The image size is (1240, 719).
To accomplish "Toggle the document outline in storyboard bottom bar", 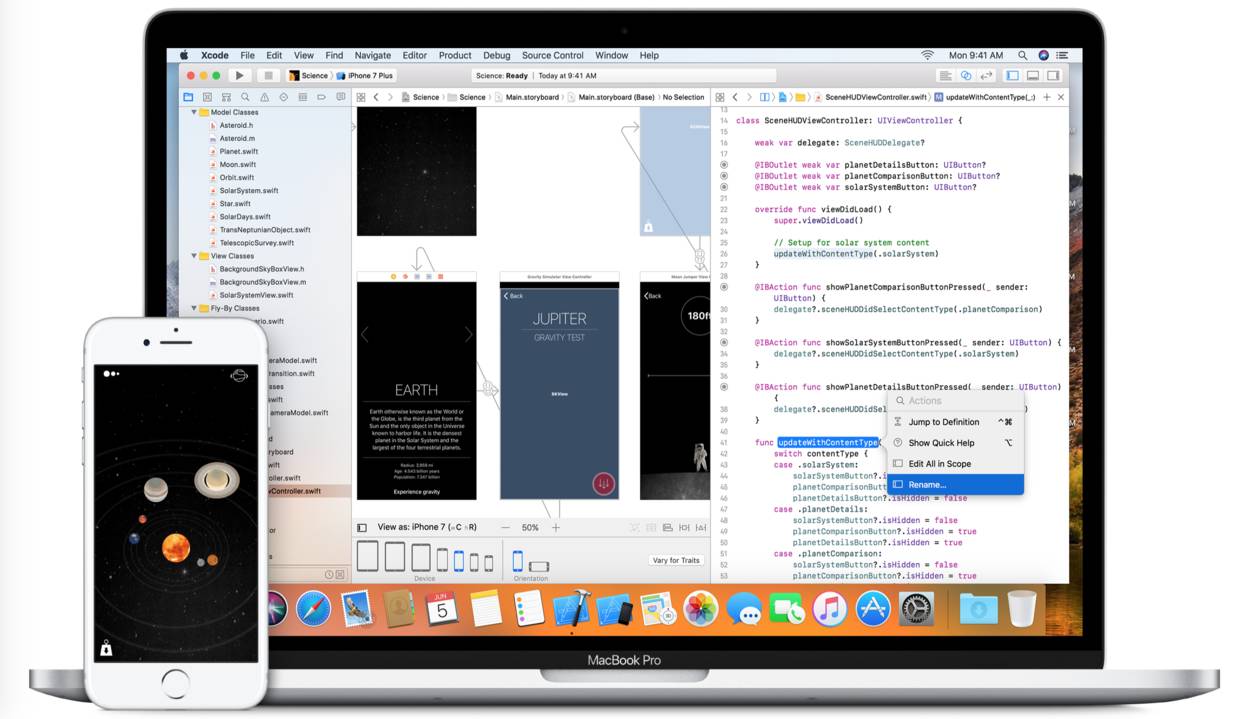I will click(362, 527).
